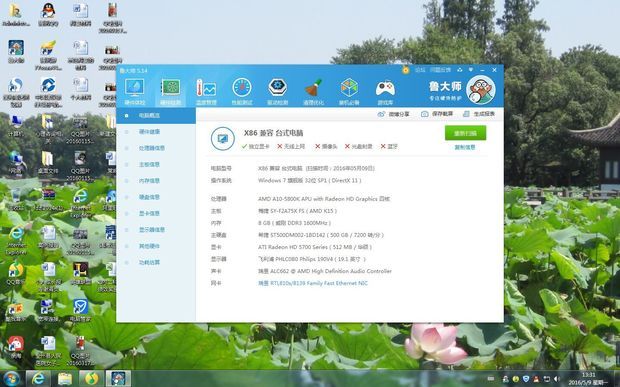Screen dimensions: 620x387
Task: Click the generate report button
Action: (x=479, y=114)
